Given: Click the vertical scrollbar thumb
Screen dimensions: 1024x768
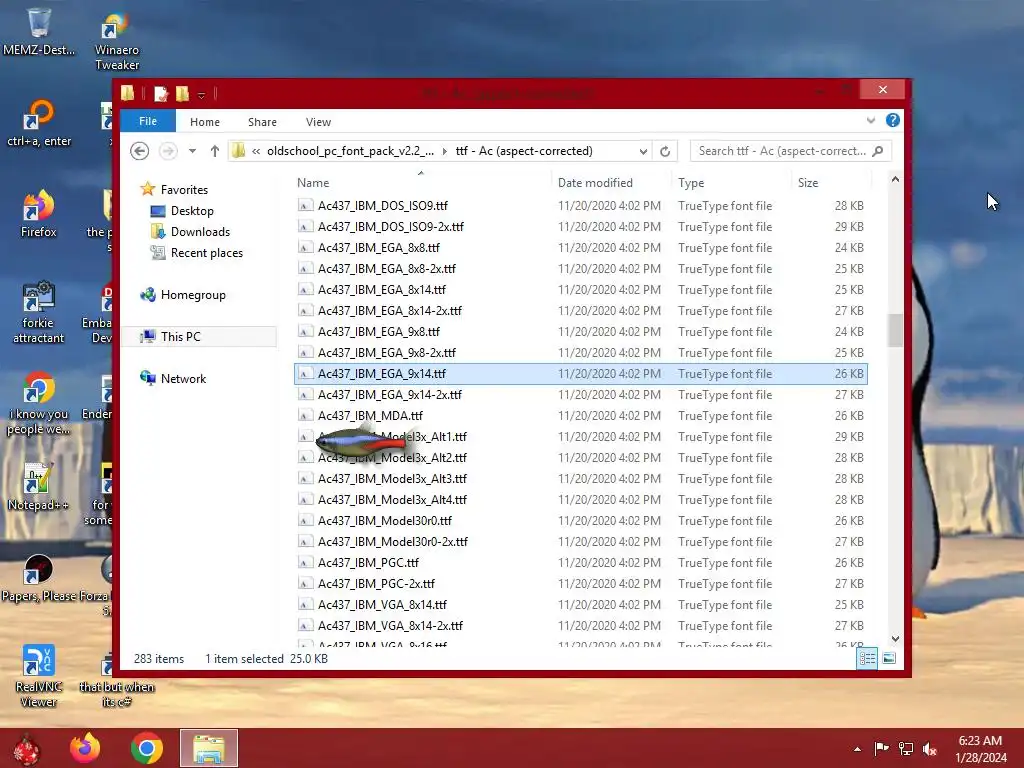Looking at the screenshot, I should point(895,330).
